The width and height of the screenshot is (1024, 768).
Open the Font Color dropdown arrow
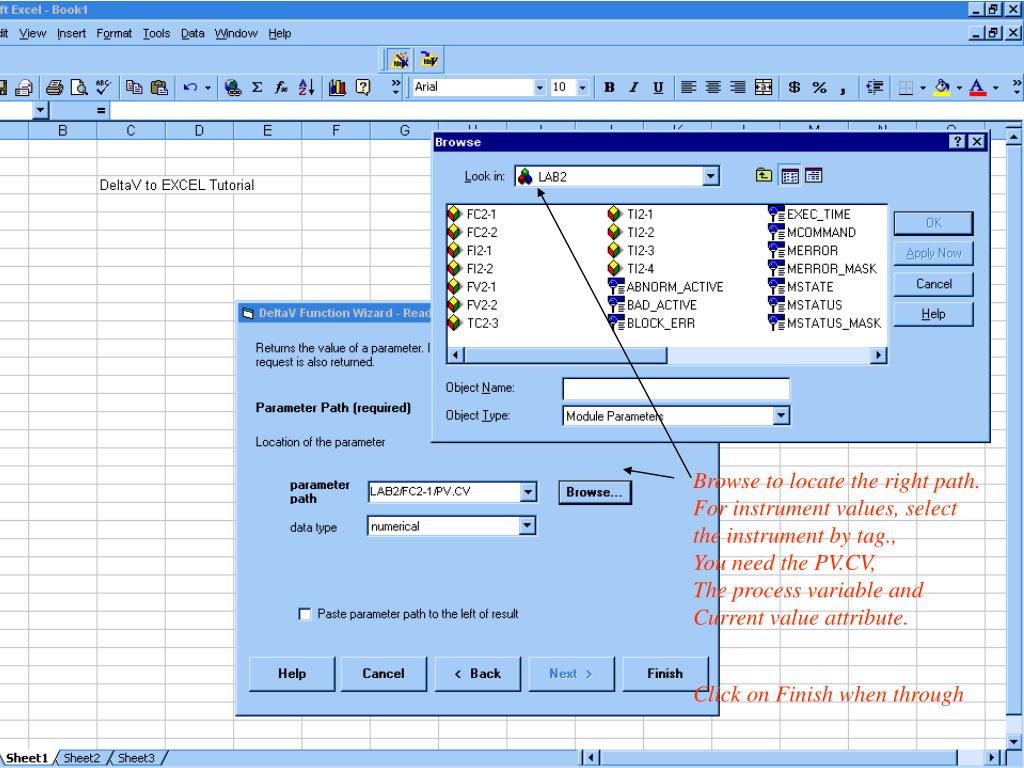[x=995, y=88]
